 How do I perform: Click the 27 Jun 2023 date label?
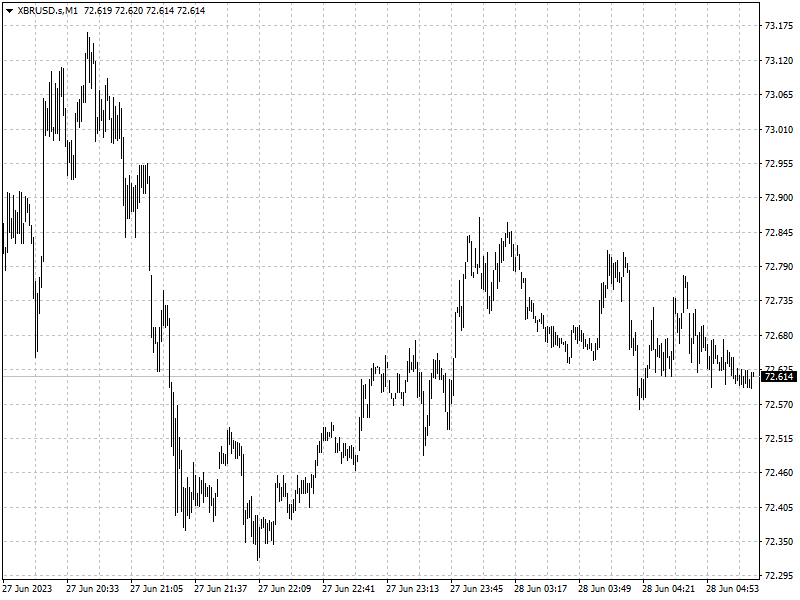(x=28, y=589)
